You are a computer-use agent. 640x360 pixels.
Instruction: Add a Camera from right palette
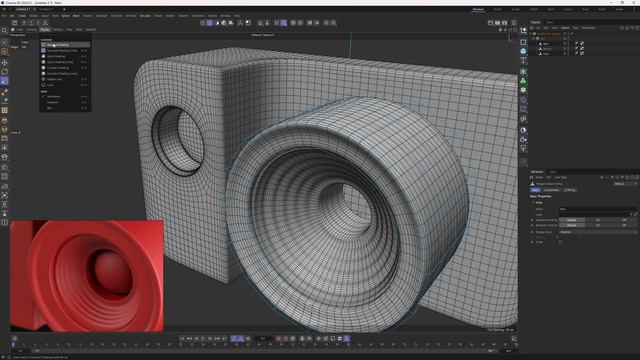coord(523,140)
